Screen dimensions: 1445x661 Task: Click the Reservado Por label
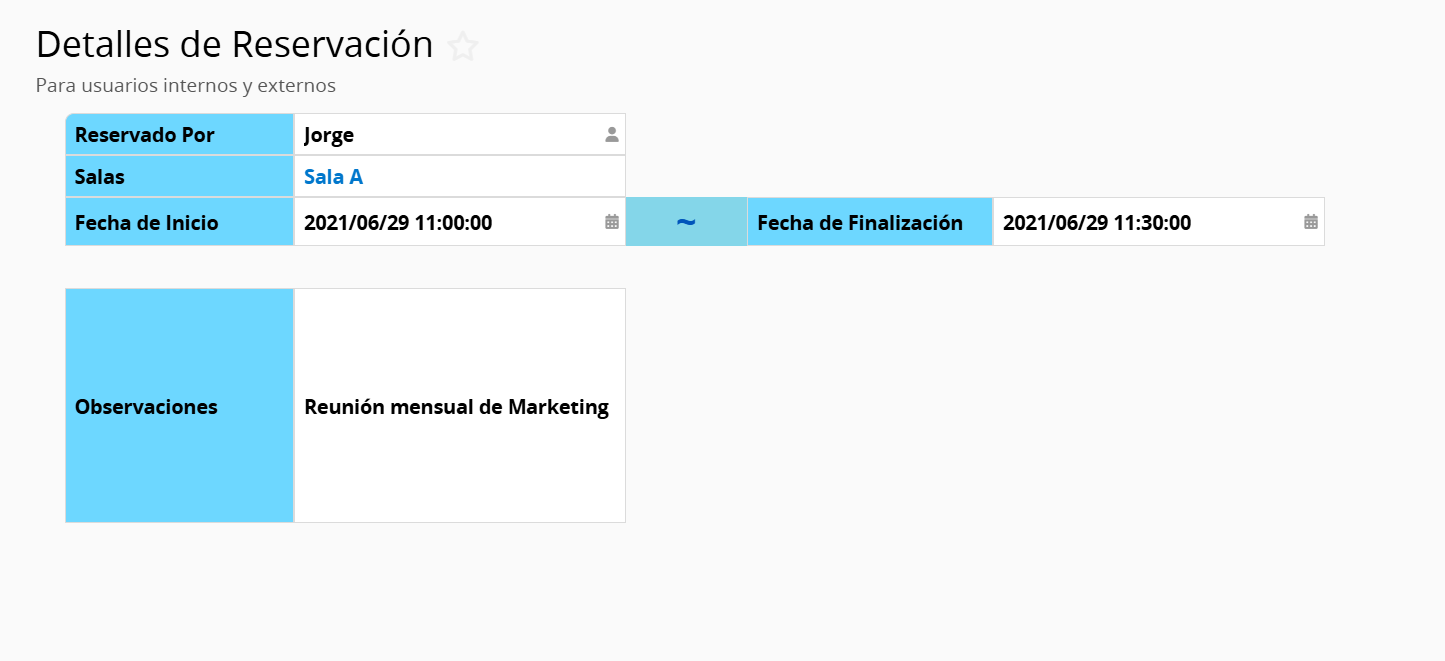coord(145,135)
